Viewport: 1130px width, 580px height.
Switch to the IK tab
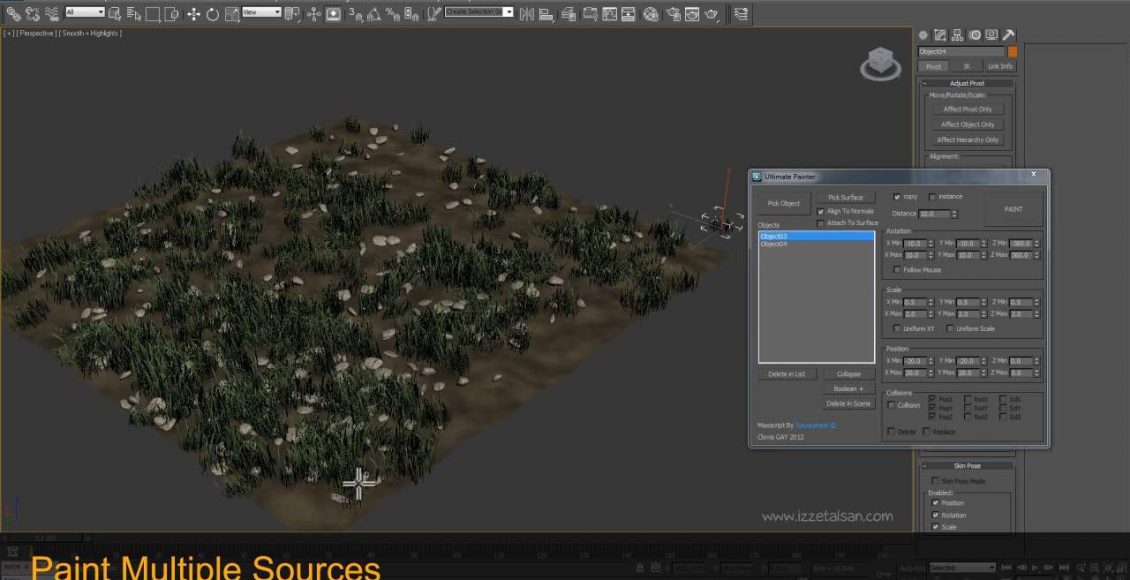pos(967,66)
